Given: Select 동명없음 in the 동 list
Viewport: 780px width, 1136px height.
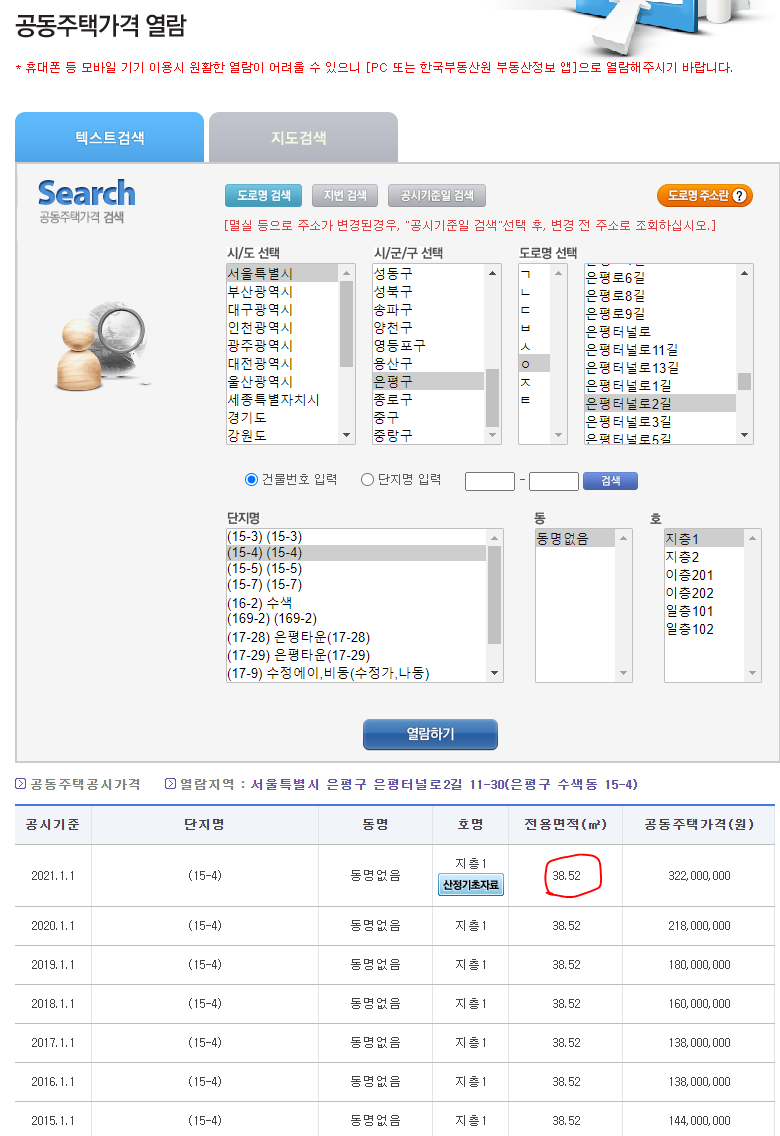Looking at the screenshot, I should 575,538.
